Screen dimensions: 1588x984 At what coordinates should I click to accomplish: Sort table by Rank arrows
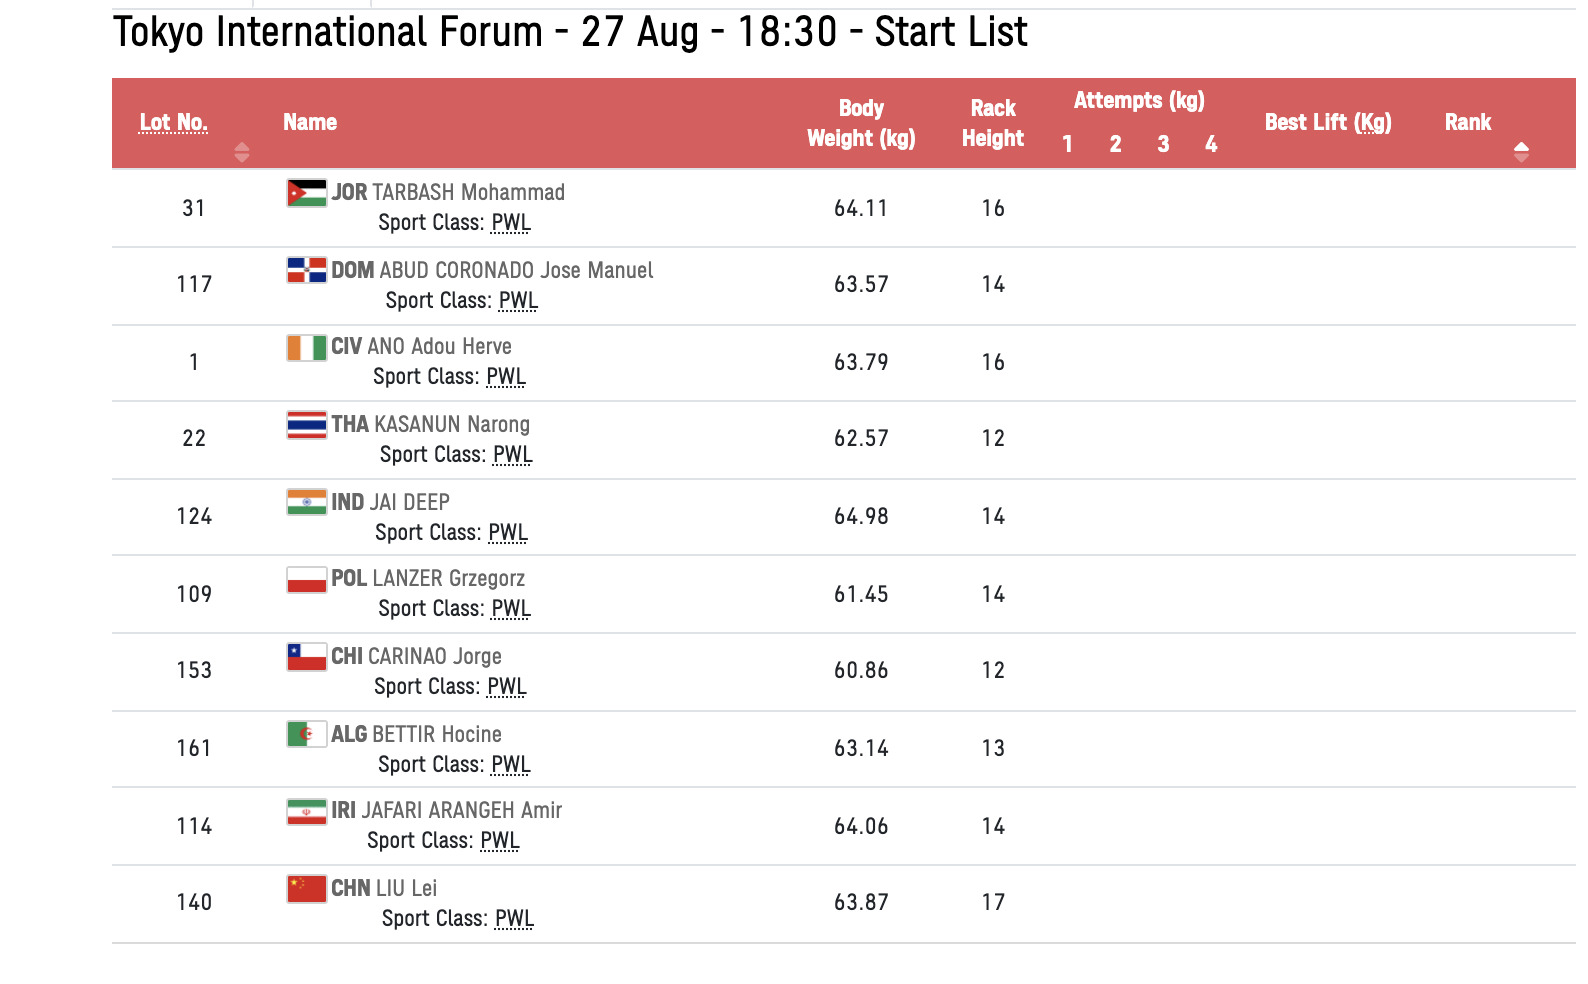tap(1521, 152)
